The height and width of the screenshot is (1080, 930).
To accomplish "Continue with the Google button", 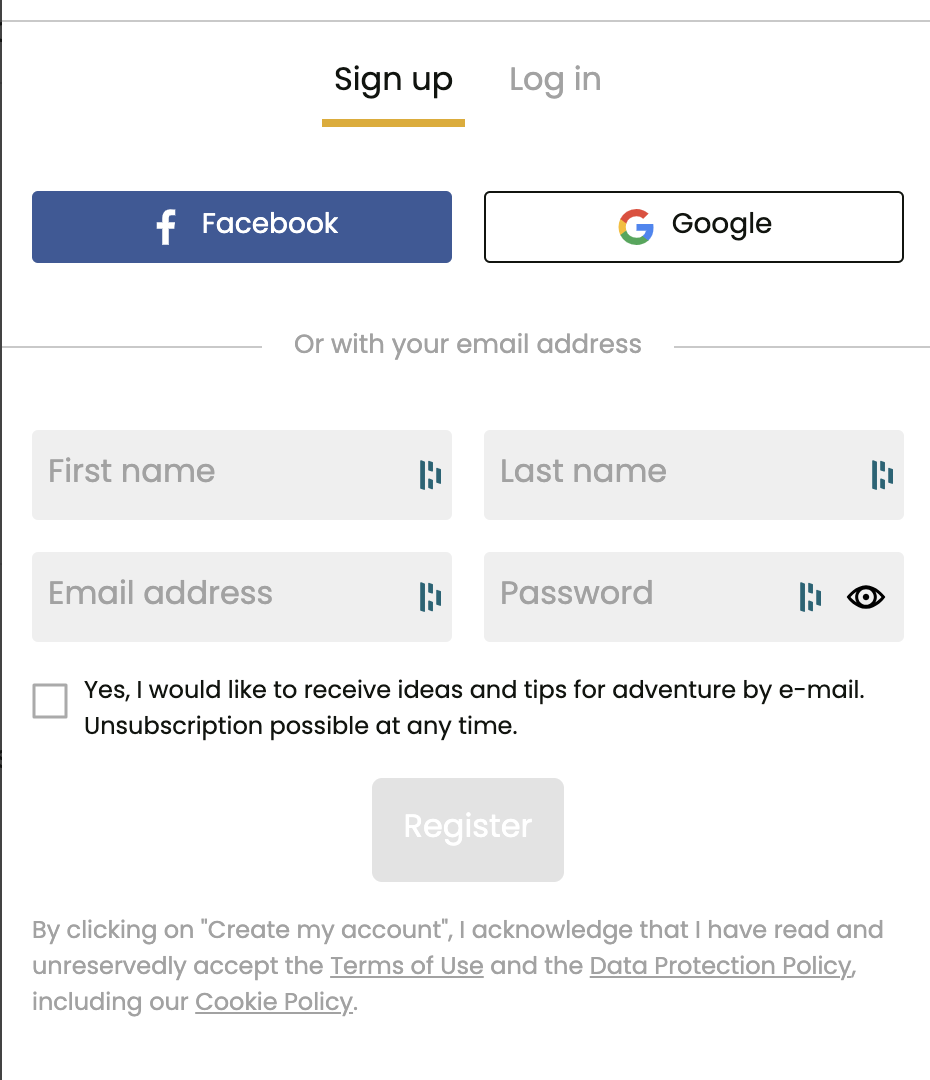I will pos(694,227).
